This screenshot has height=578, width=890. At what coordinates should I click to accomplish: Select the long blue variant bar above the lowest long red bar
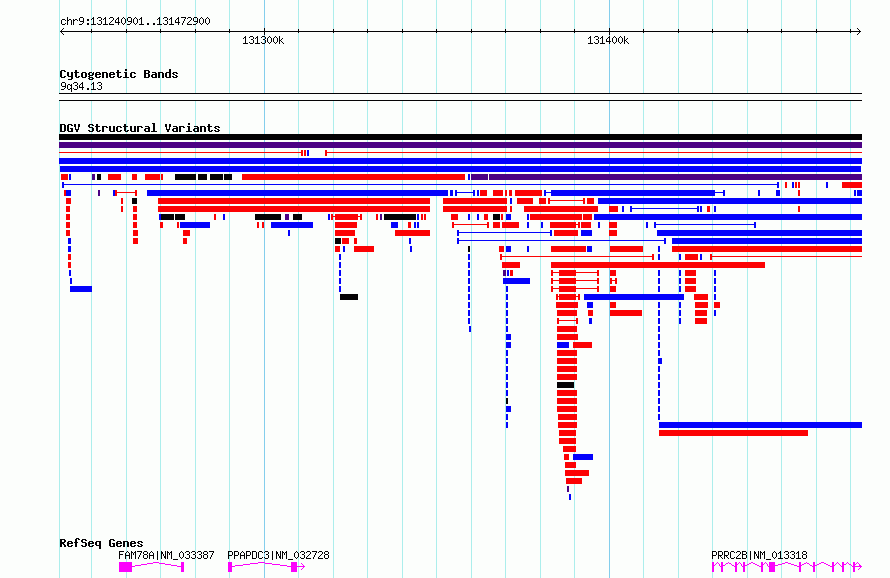pyautogui.click(x=761, y=425)
